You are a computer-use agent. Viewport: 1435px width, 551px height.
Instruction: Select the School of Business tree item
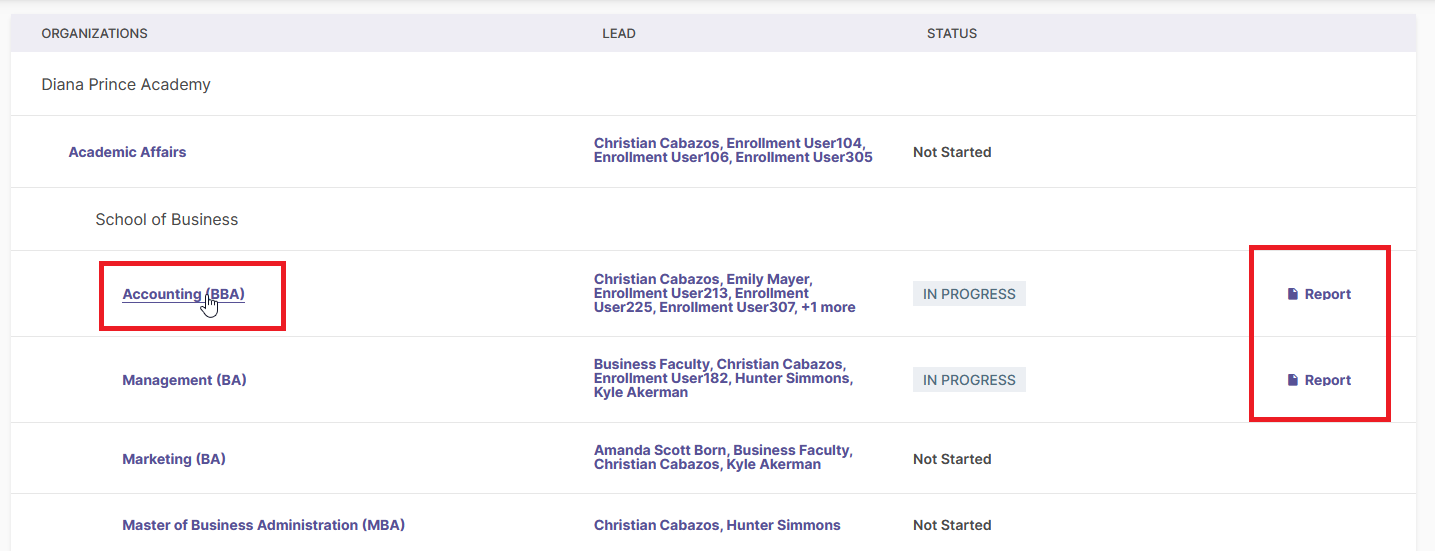[x=167, y=219]
